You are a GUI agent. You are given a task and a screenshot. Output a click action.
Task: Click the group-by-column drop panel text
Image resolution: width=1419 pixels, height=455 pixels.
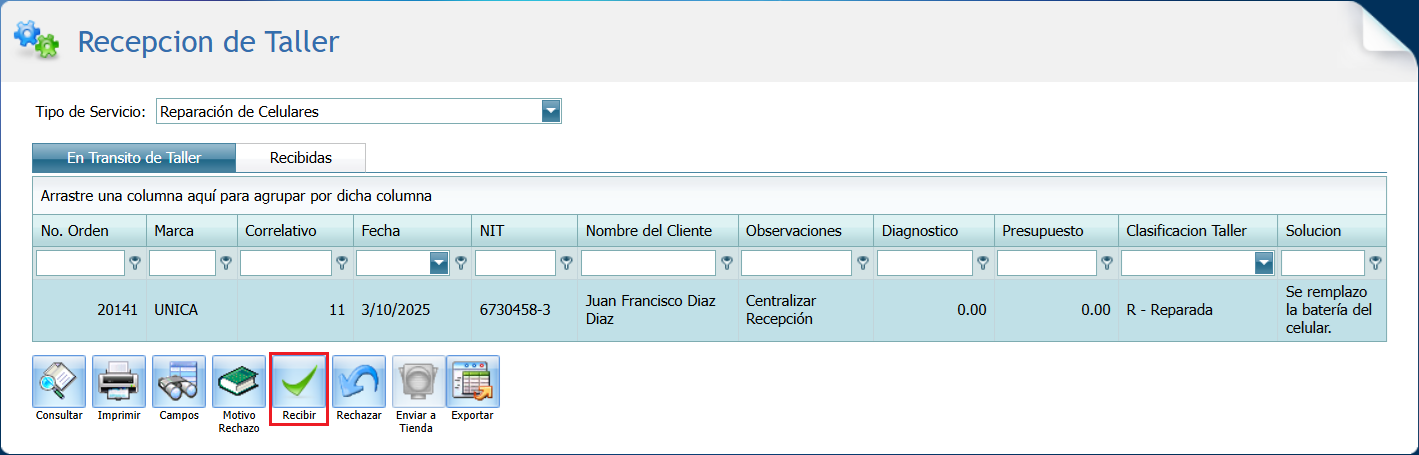[236, 196]
